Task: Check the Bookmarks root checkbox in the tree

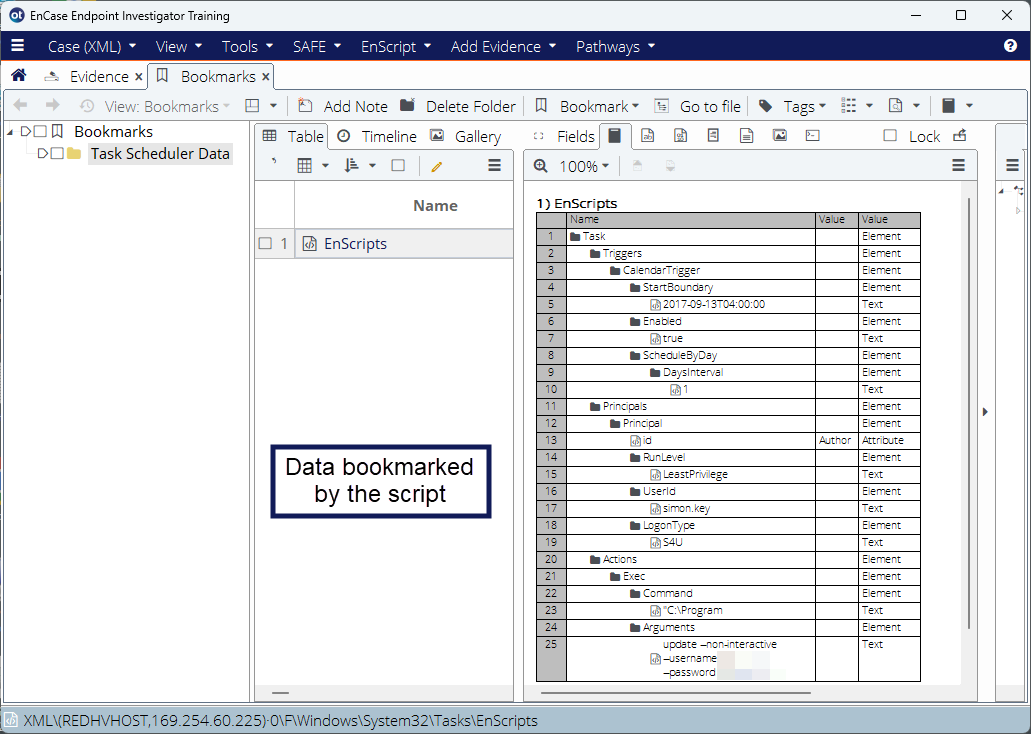Action: 40,132
